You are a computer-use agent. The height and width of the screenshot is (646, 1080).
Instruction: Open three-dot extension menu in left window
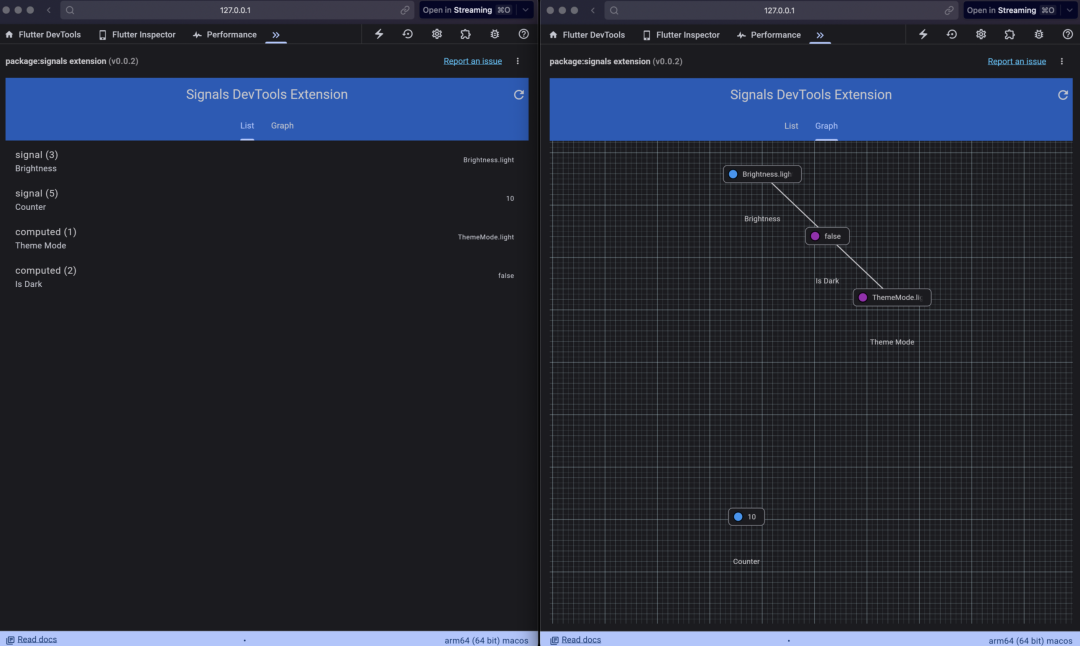pos(517,61)
